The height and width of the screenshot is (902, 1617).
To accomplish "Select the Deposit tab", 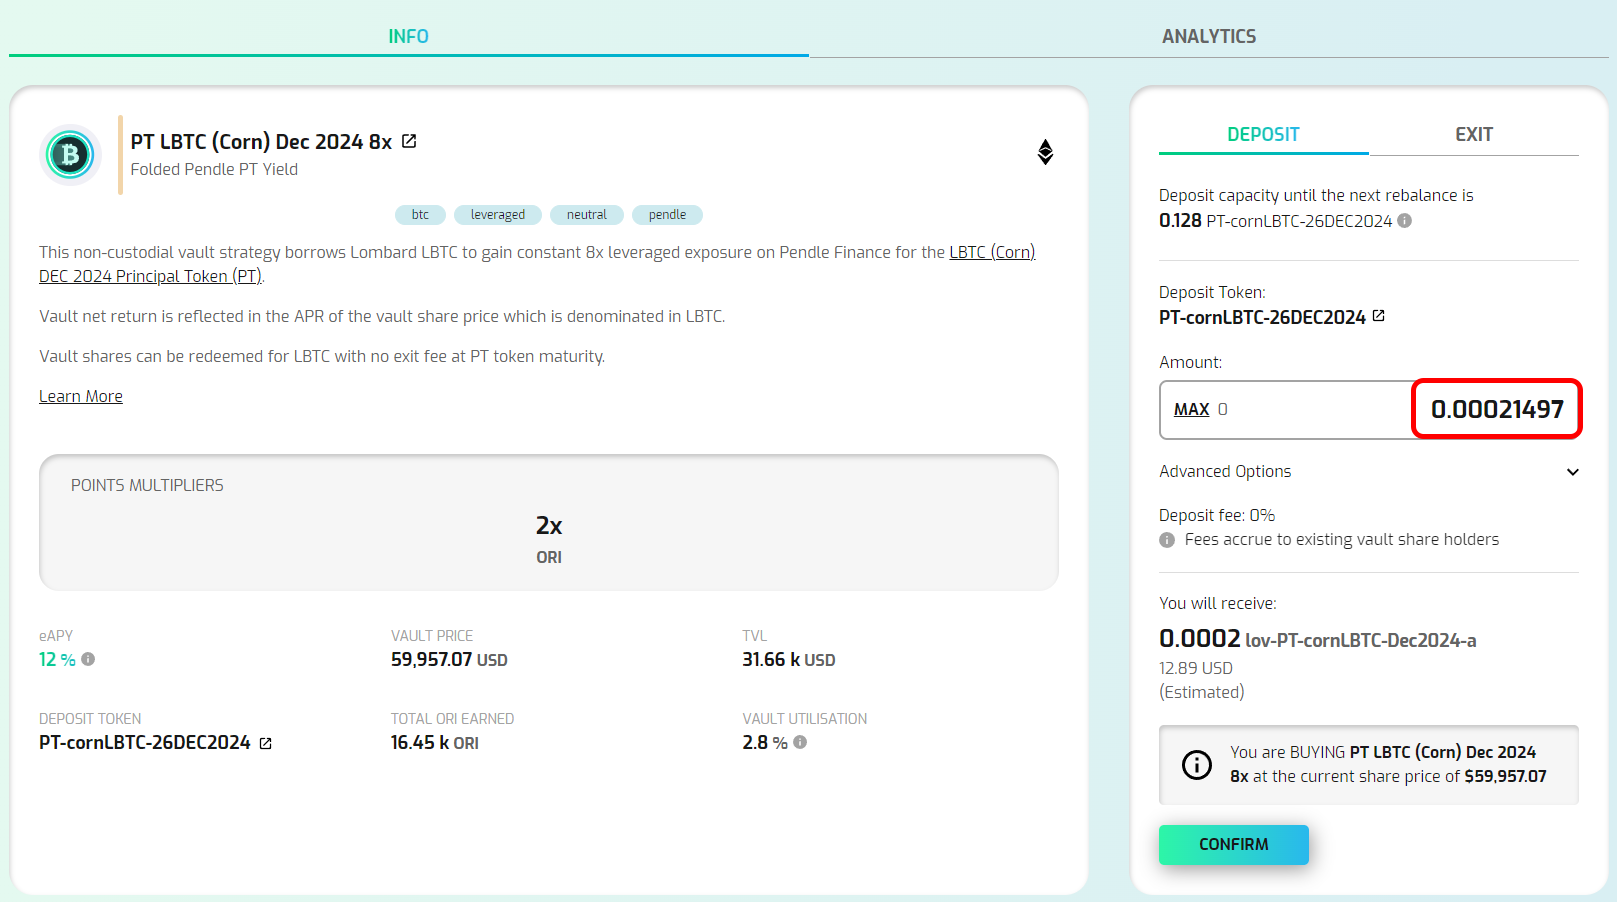I will pyautogui.click(x=1263, y=134).
